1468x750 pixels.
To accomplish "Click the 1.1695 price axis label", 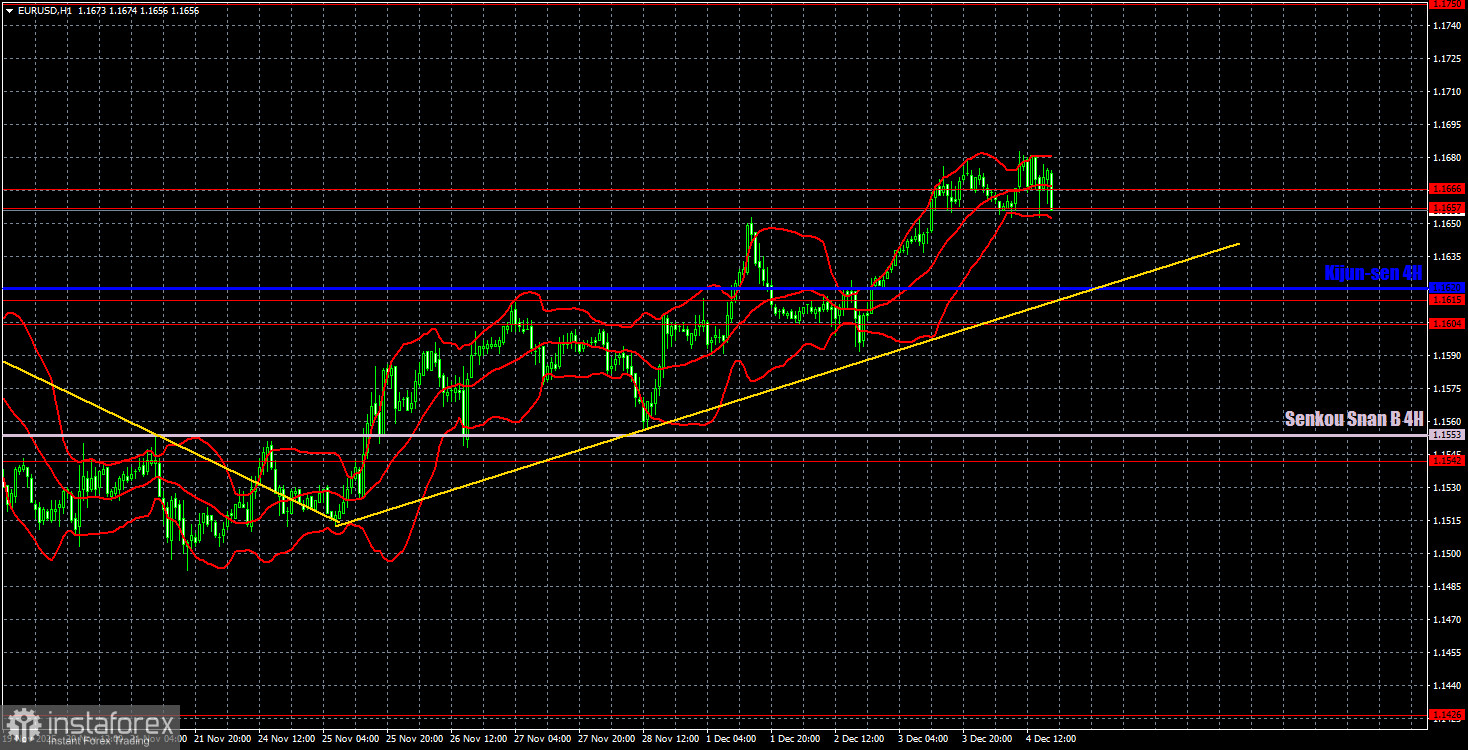I will click(x=1447, y=125).
